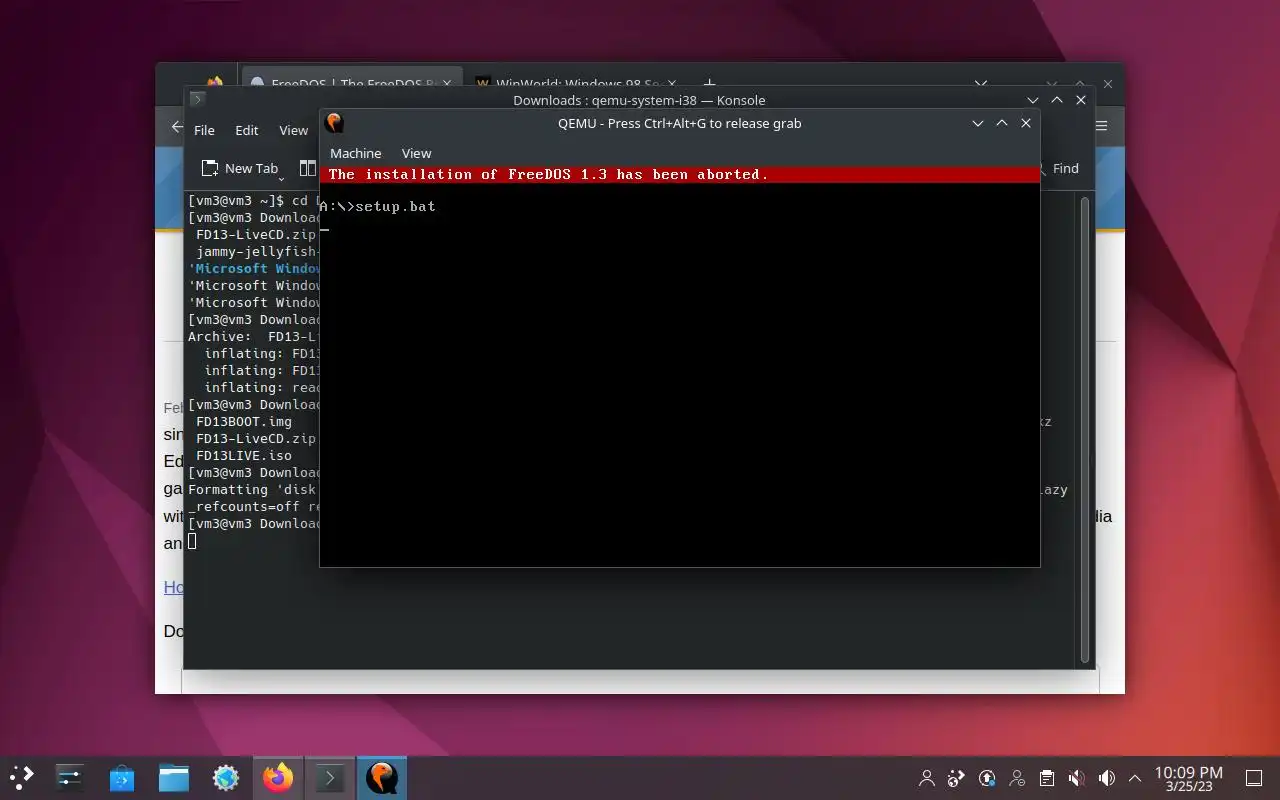
Task: Maximize the Konsole window
Action: click(x=1057, y=100)
